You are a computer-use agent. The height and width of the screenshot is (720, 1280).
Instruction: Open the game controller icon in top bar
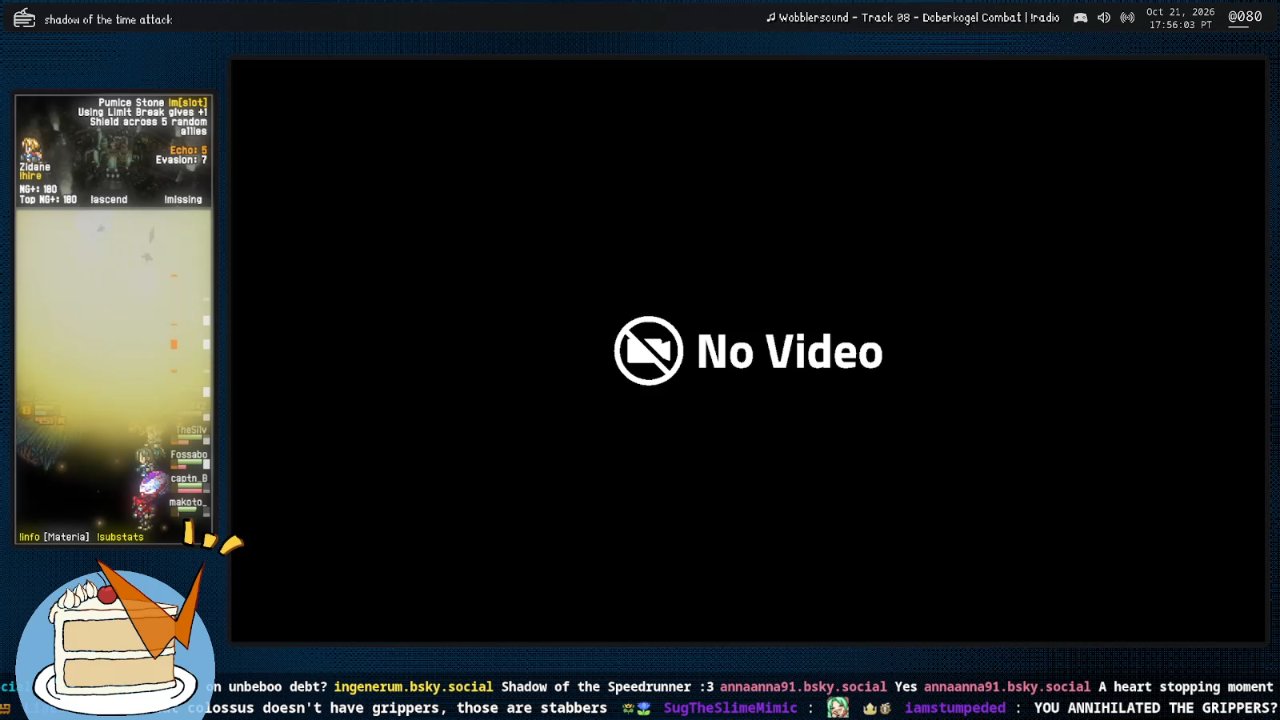click(x=1080, y=18)
